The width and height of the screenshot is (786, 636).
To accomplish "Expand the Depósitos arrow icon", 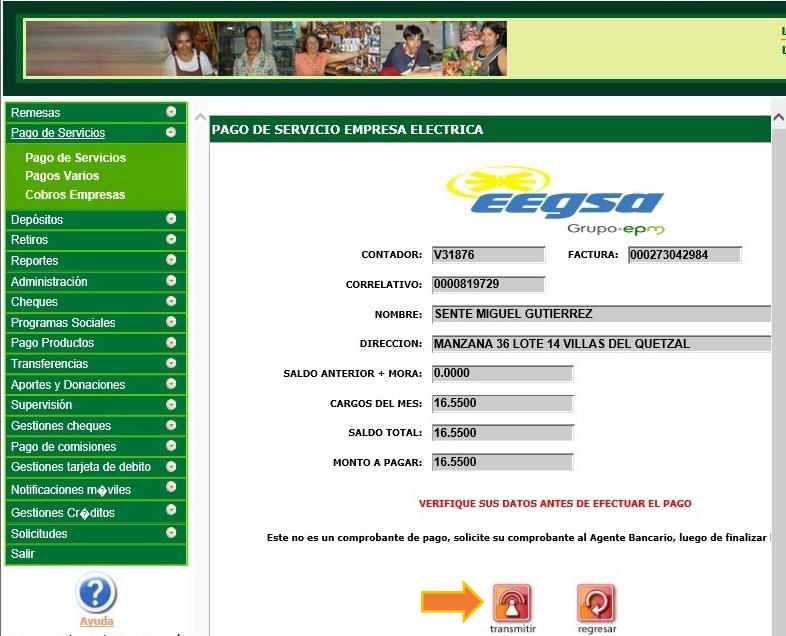I will coord(171,219).
